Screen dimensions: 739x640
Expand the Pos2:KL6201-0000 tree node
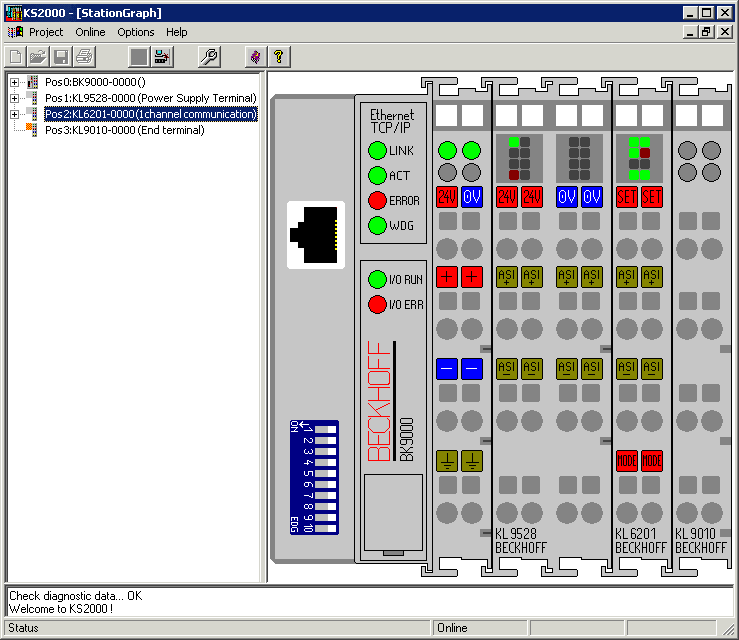(x=15, y=114)
